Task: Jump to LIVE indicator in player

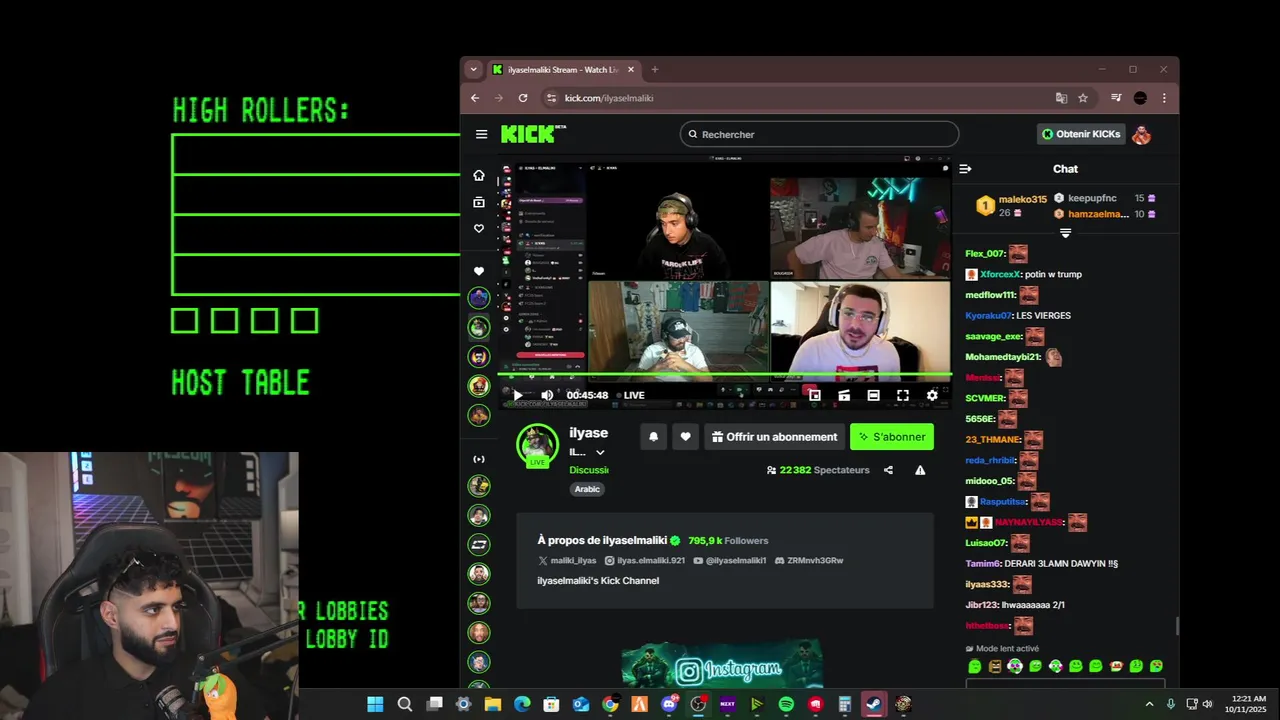Action: click(630, 395)
